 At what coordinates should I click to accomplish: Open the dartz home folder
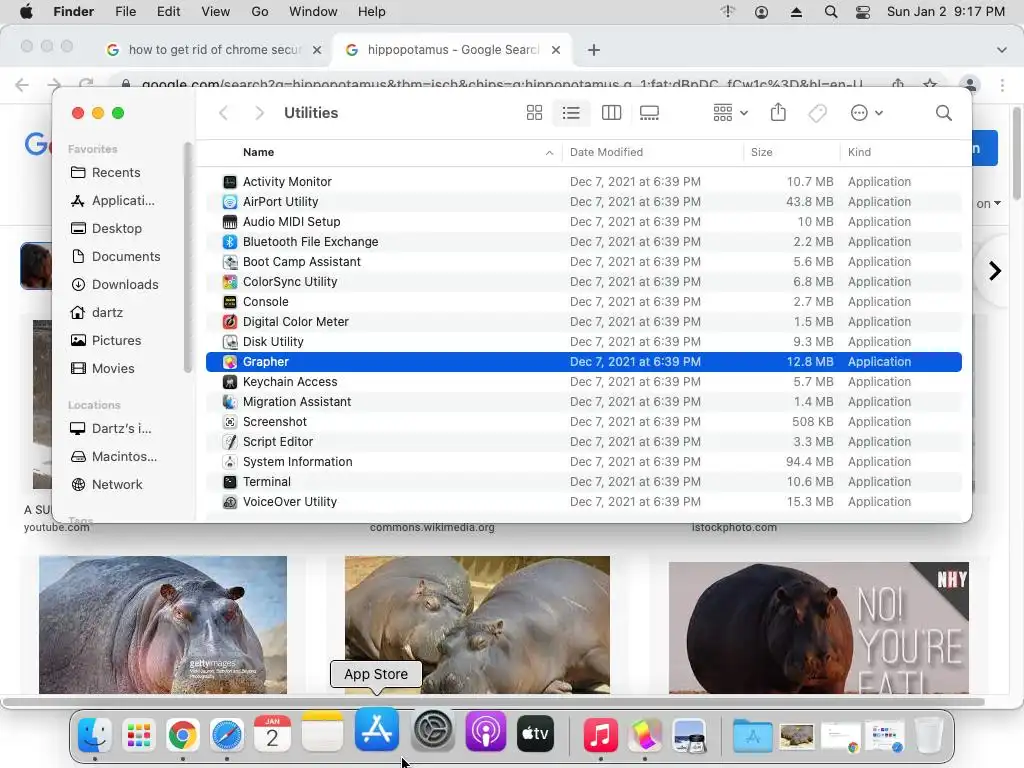(97, 313)
